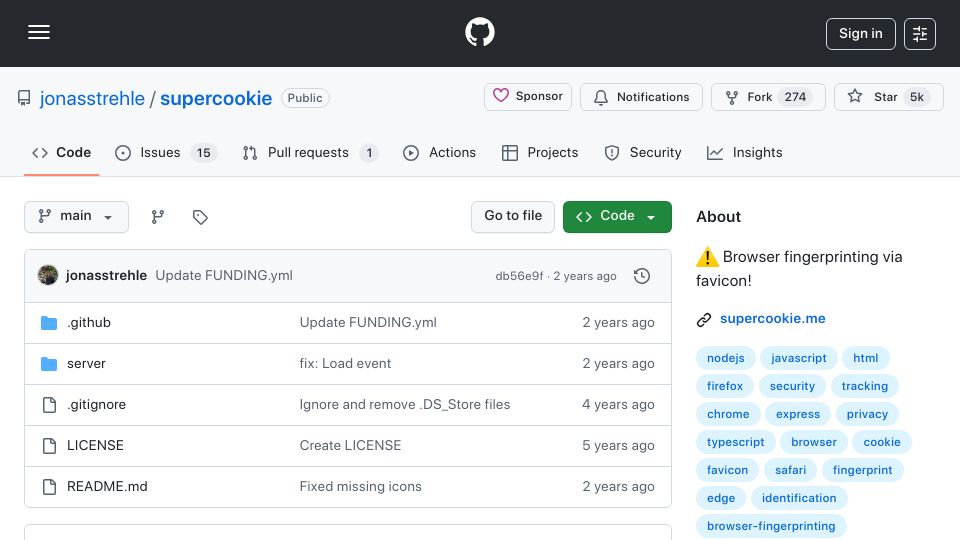Viewport: 960px width, 540px height.
Task: Star the supercookie repository
Action: point(888,97)
